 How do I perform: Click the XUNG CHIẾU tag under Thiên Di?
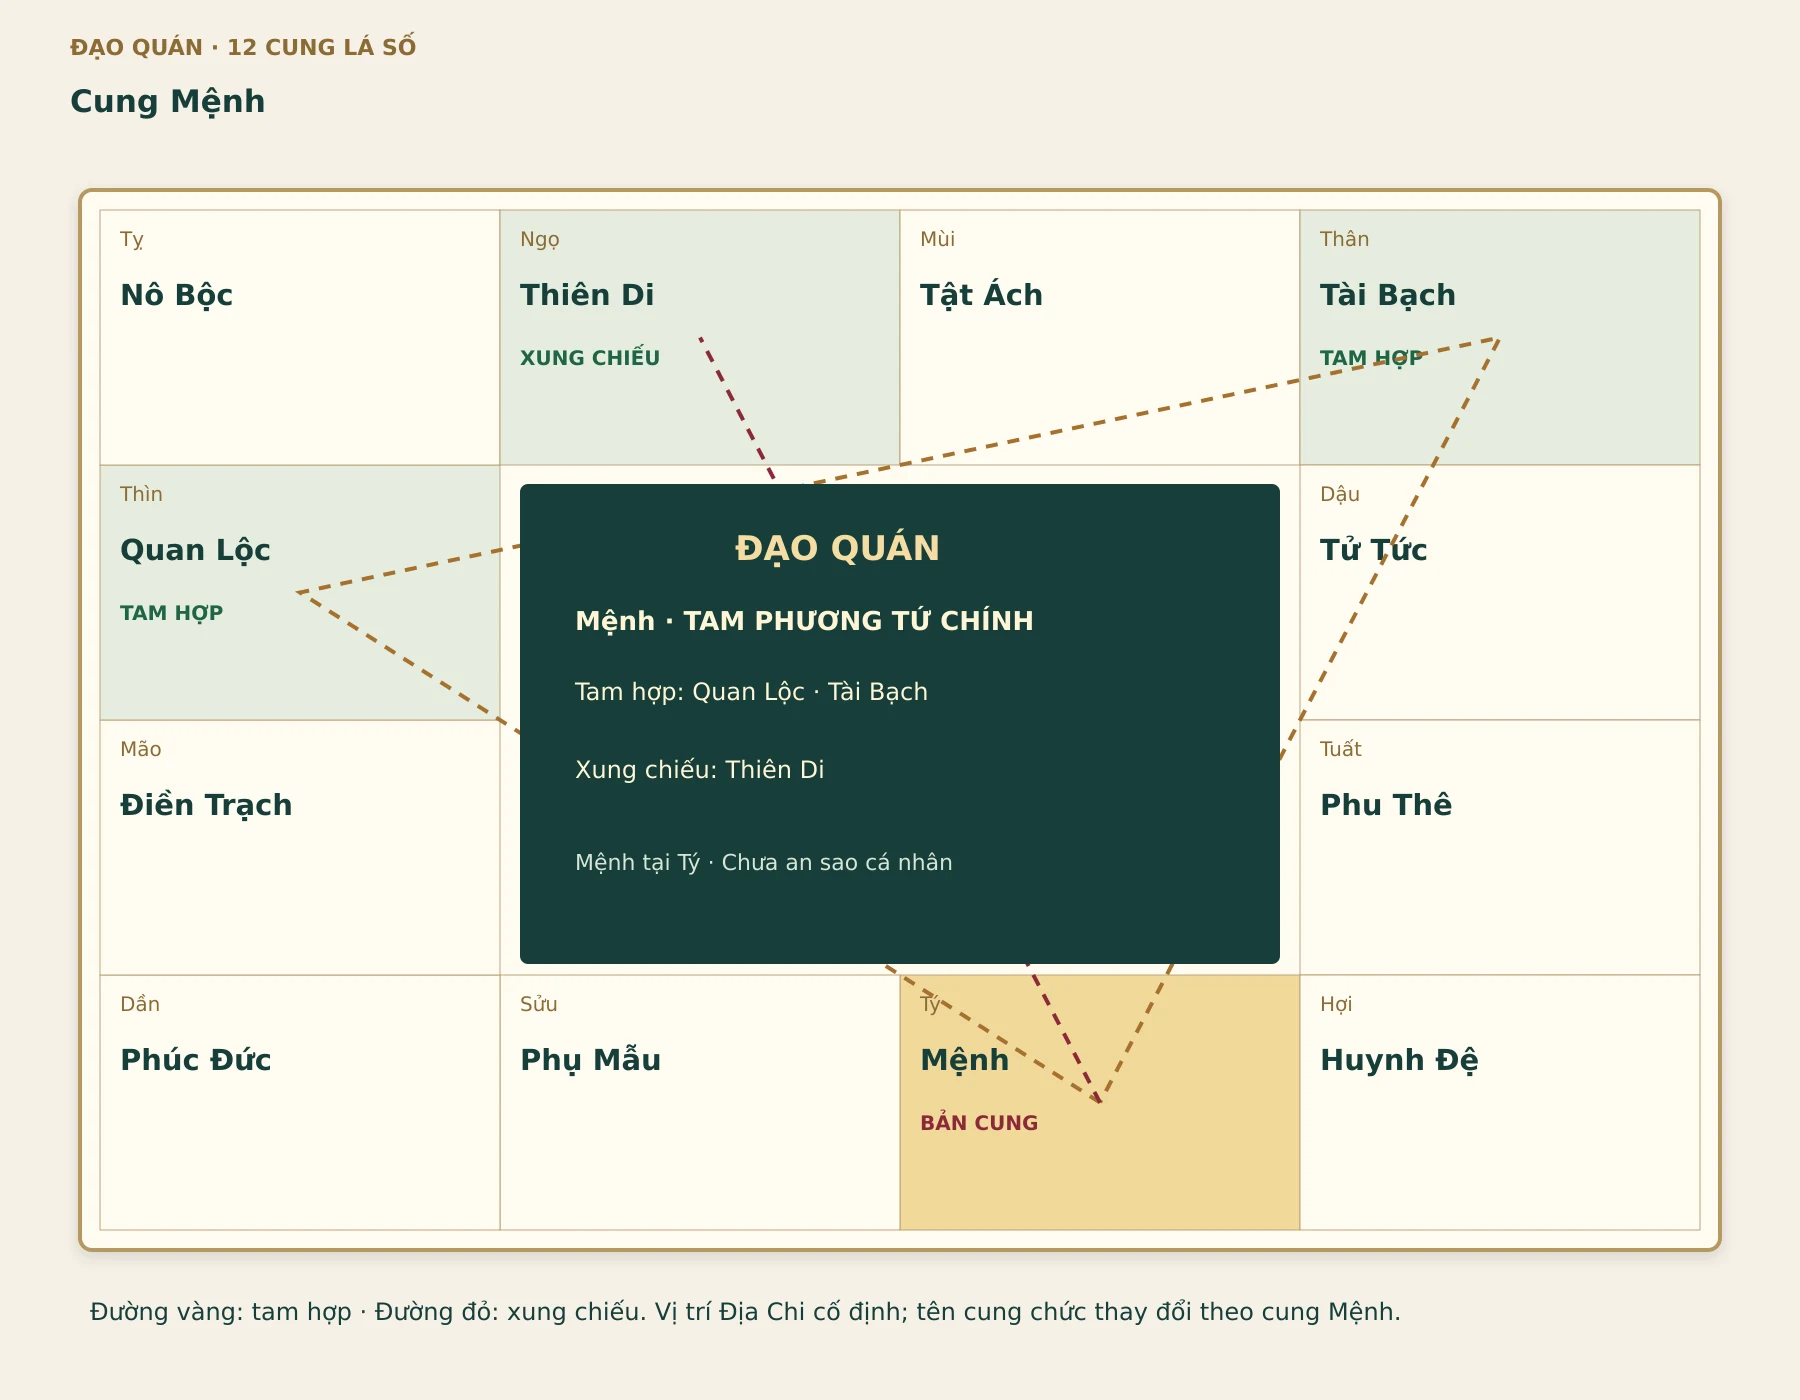pyautogui.click(x=590, y=358)
